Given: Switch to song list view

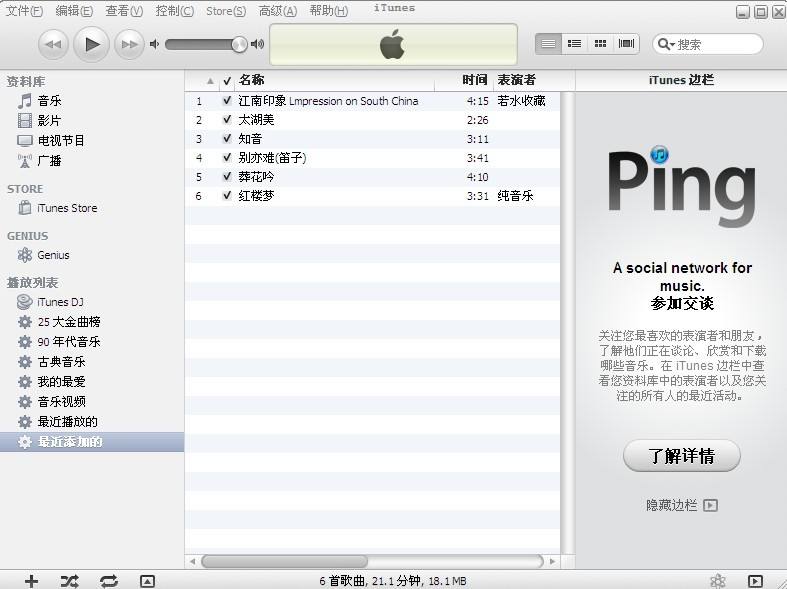Looking at the screenshot, I should click(x=548, y=44).
